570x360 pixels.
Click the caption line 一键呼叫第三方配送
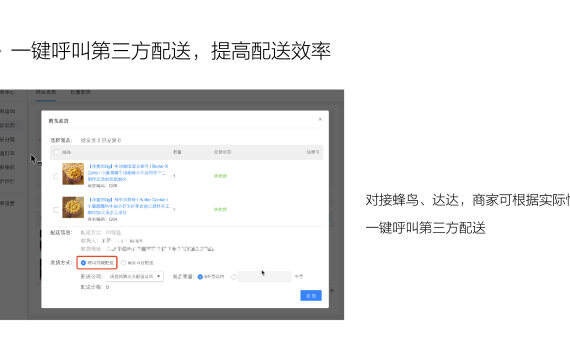(x=426, y=228)
